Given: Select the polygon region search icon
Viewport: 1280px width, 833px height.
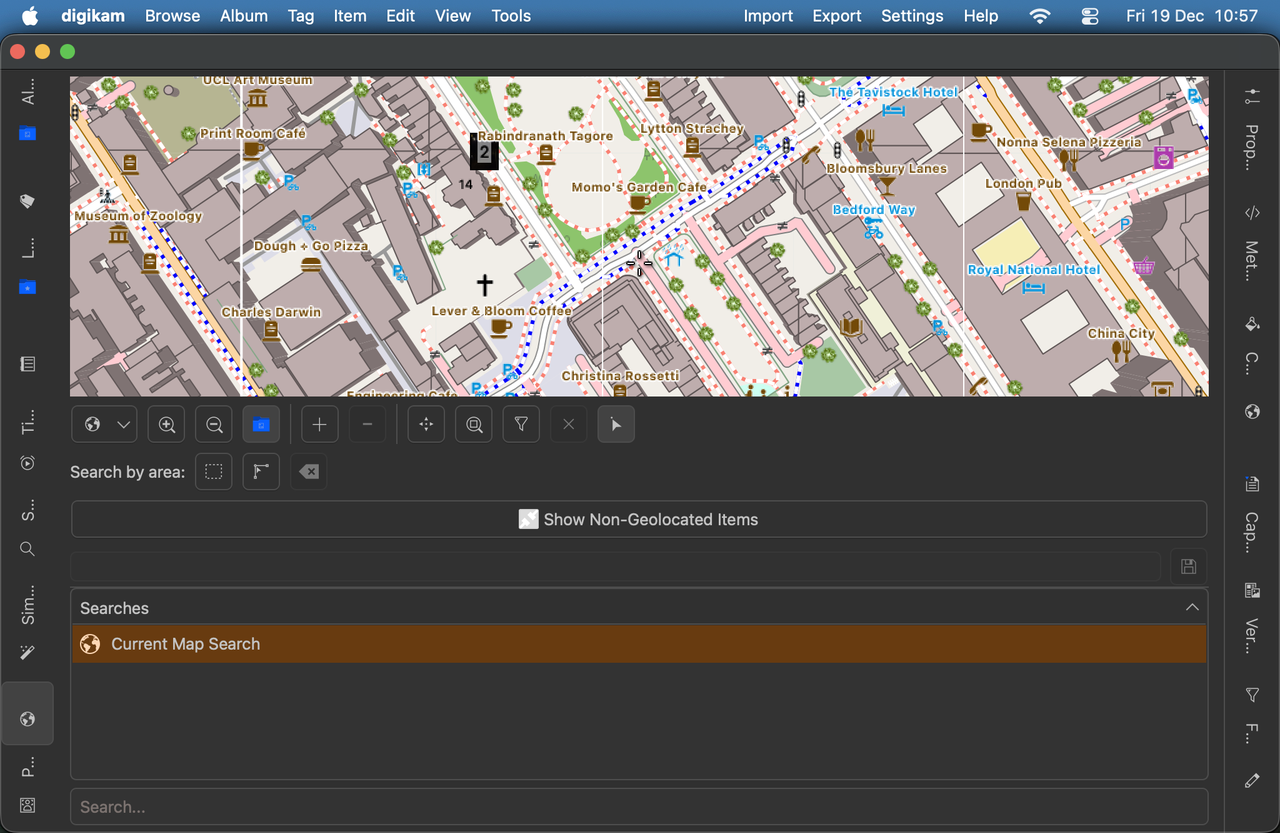Looking at the screenshot, I should click(261, 471).
